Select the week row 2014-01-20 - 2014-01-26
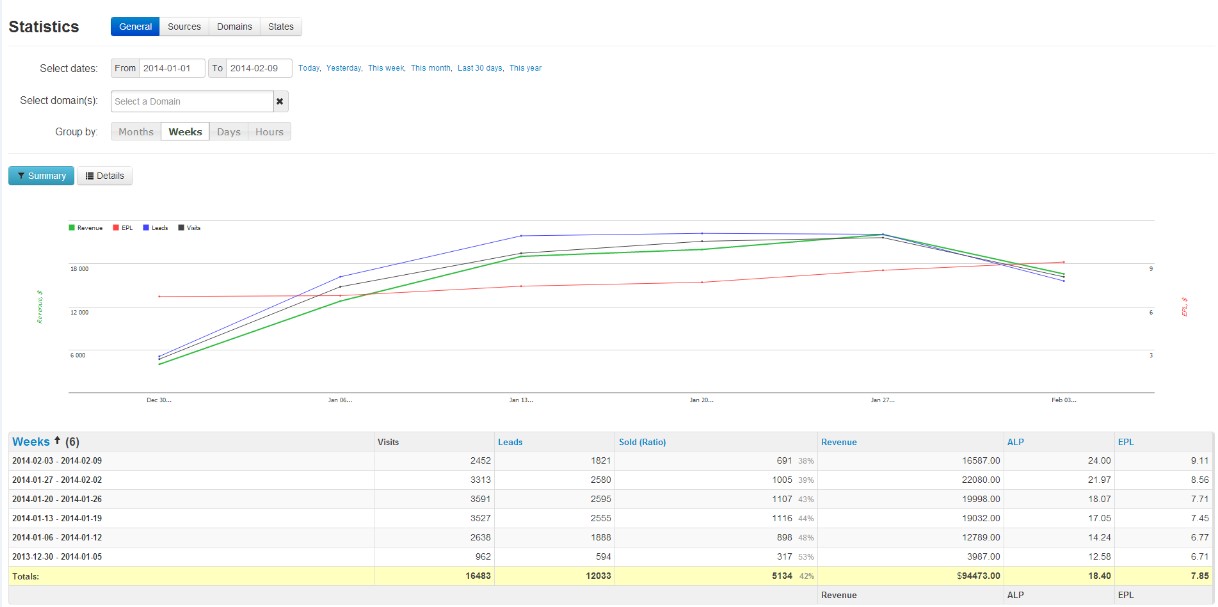 pos(611,499)
